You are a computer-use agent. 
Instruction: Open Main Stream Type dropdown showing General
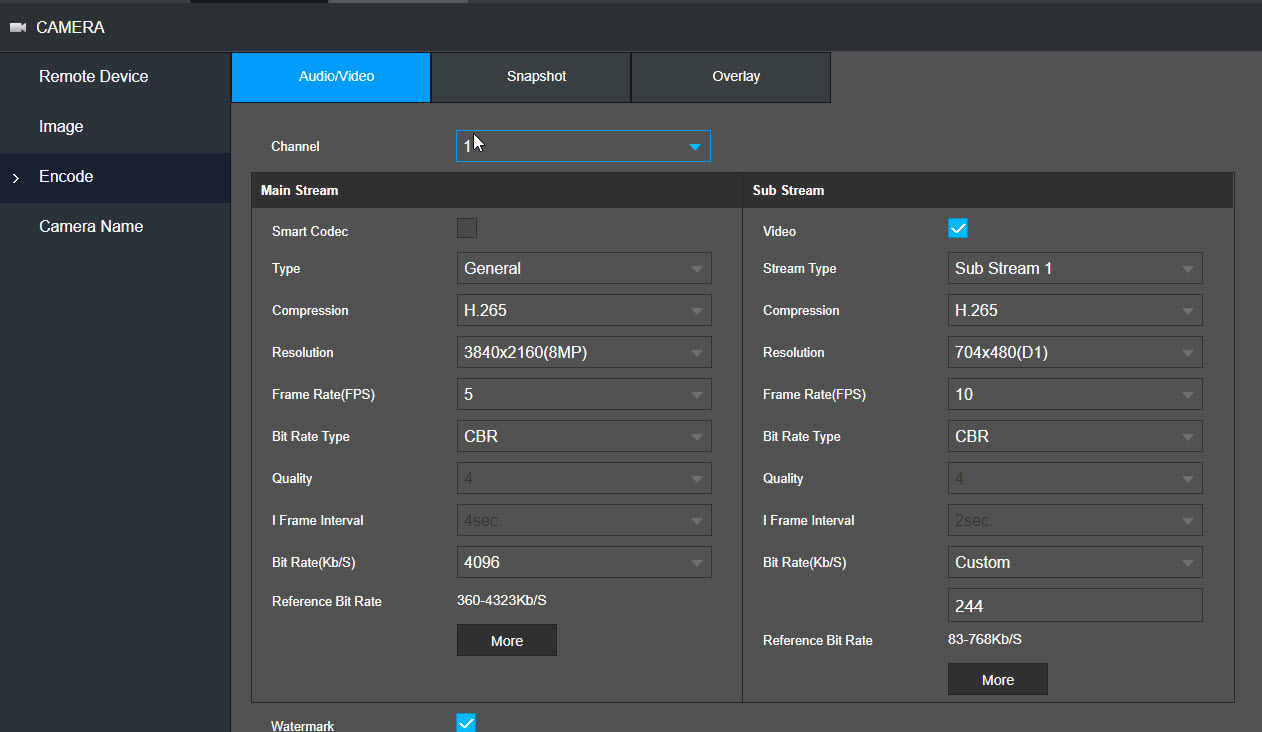tap(584, 268)
